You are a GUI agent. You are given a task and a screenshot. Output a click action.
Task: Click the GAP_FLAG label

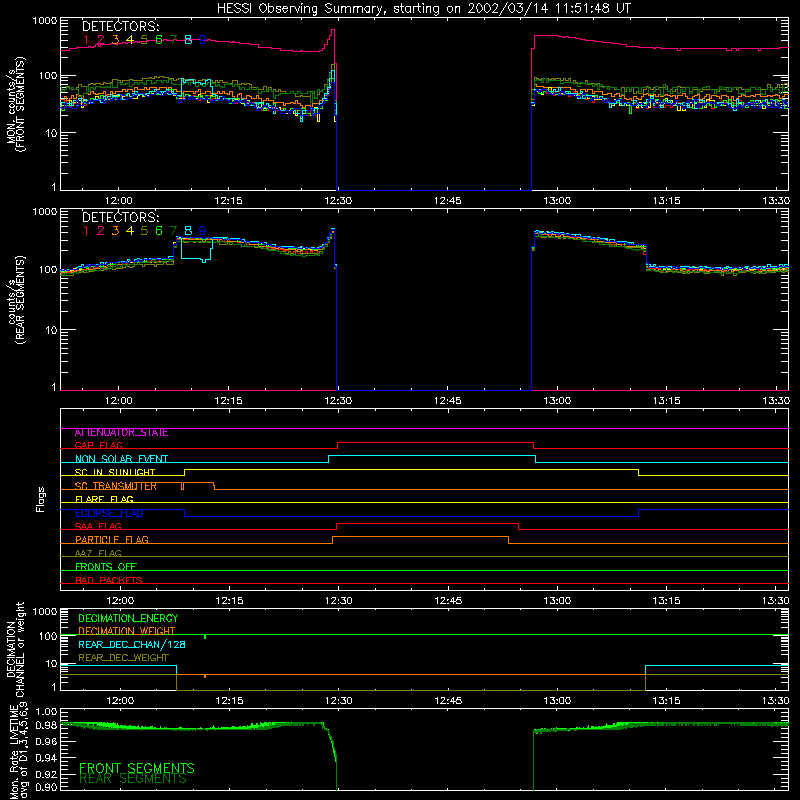(98, 445)
